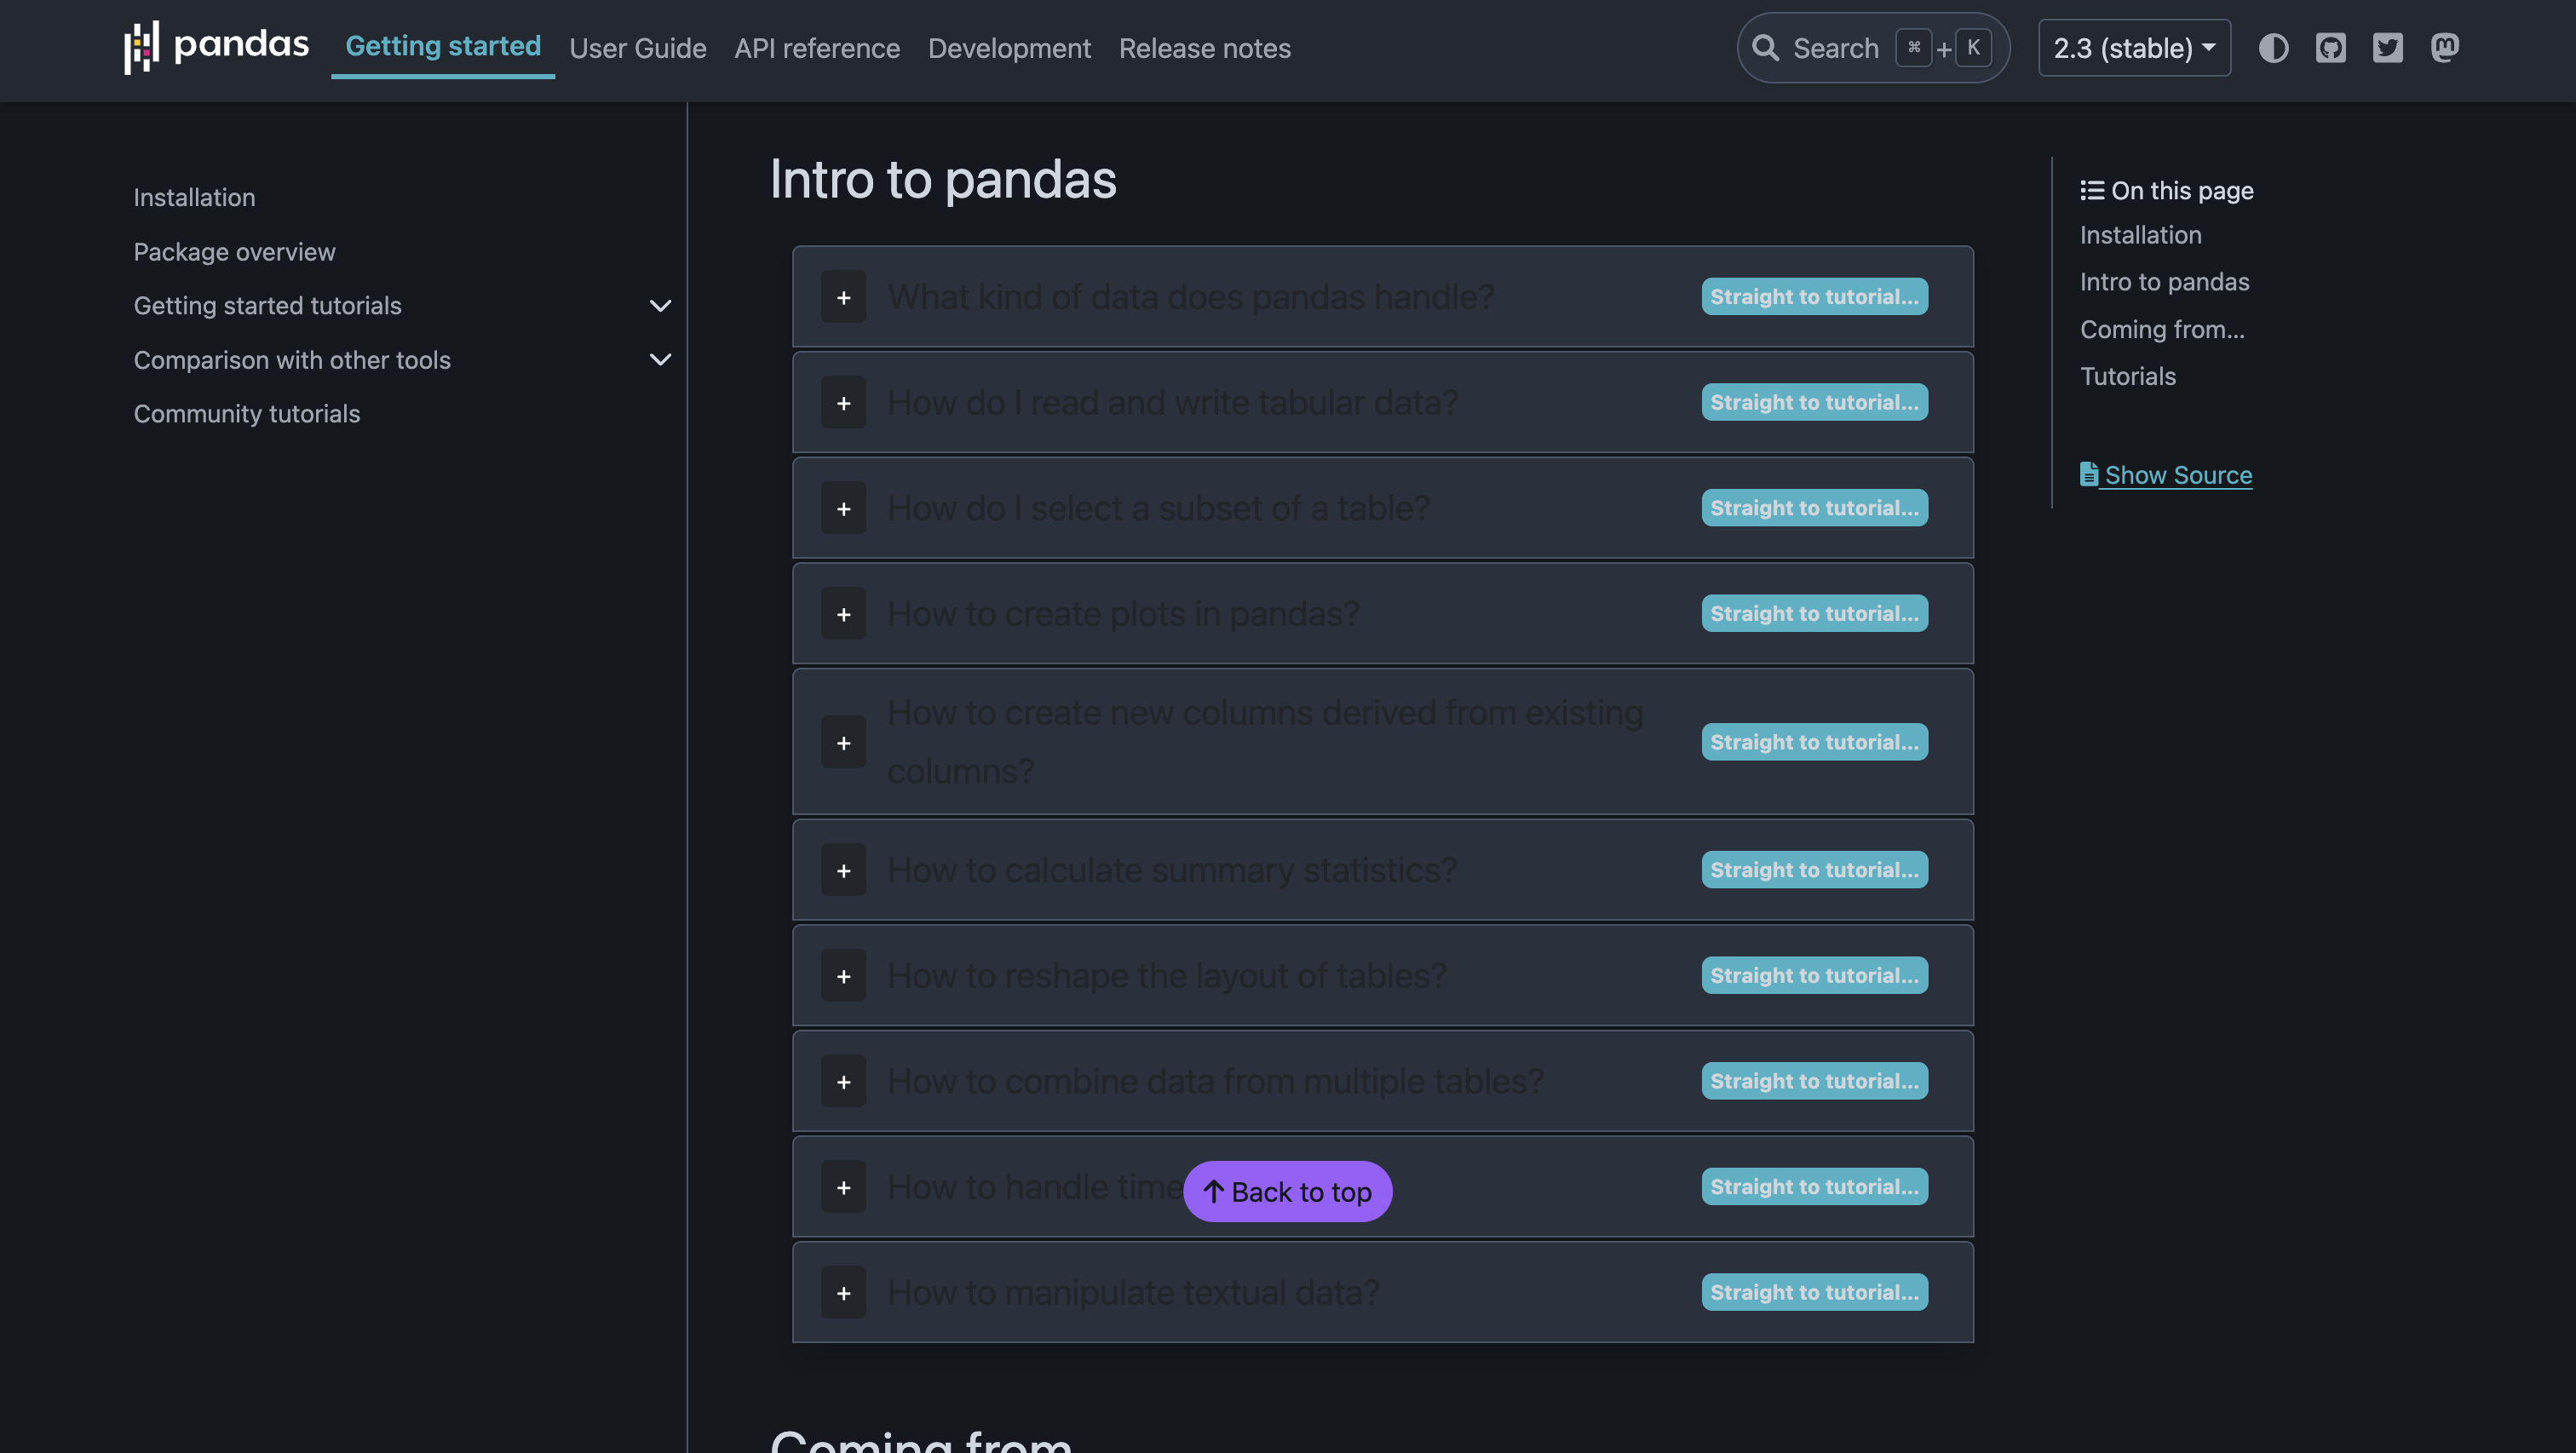This screenshot has width=2576, height=1453.
Task: Expand 'How to combine data from multiple tables?' plus
Action: [x=843, y=1081]
